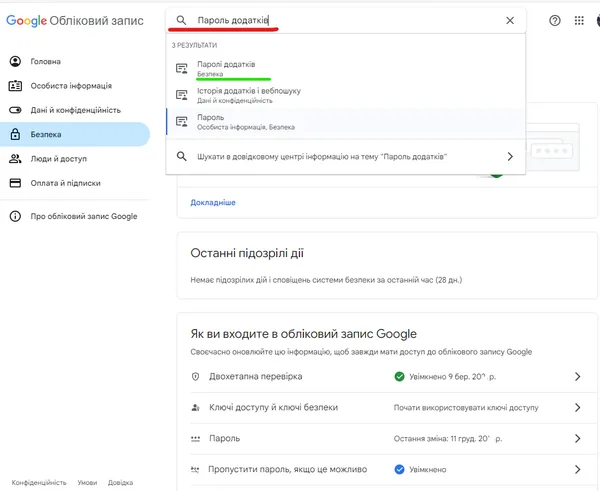Screen dimensions: 600x491
Task: Select the Паролі додатків search result
Action: pos(346,69)
